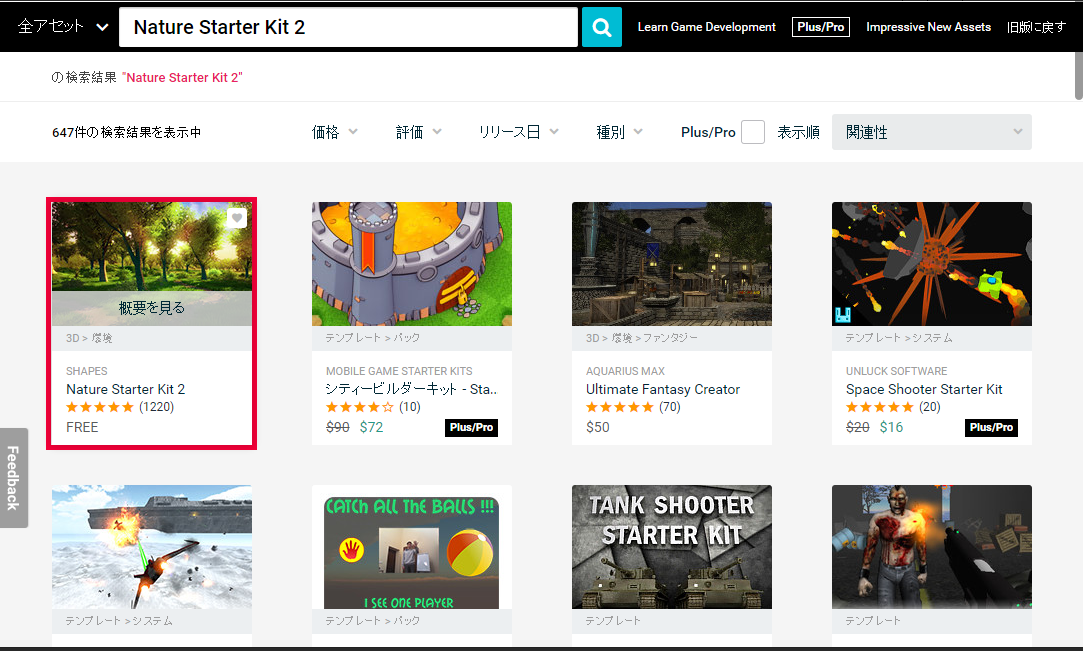1083x651 pixels.
Task: Click Plus/Pro badge on City Builder kit
Action: click(471, 427)
